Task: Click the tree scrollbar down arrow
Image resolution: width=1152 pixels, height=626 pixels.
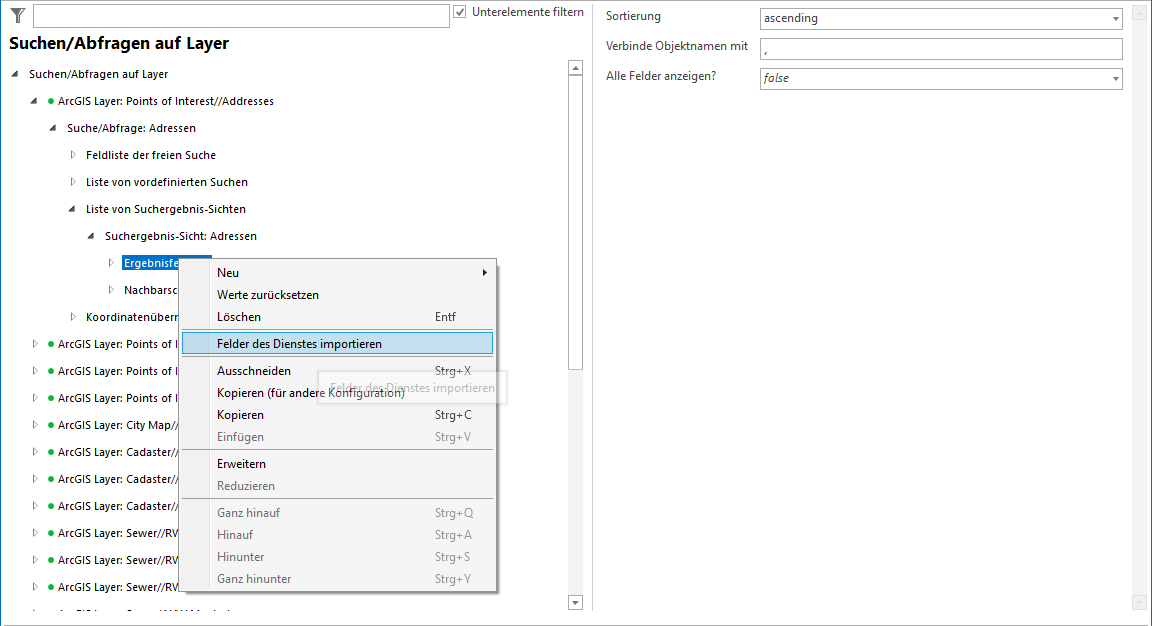Action: click(575, 602)
